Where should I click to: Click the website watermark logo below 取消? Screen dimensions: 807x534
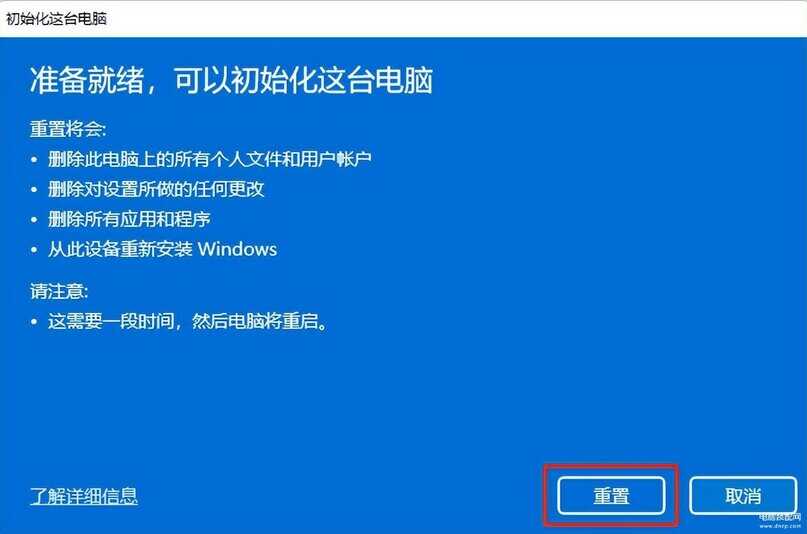[x=780, y=521]
